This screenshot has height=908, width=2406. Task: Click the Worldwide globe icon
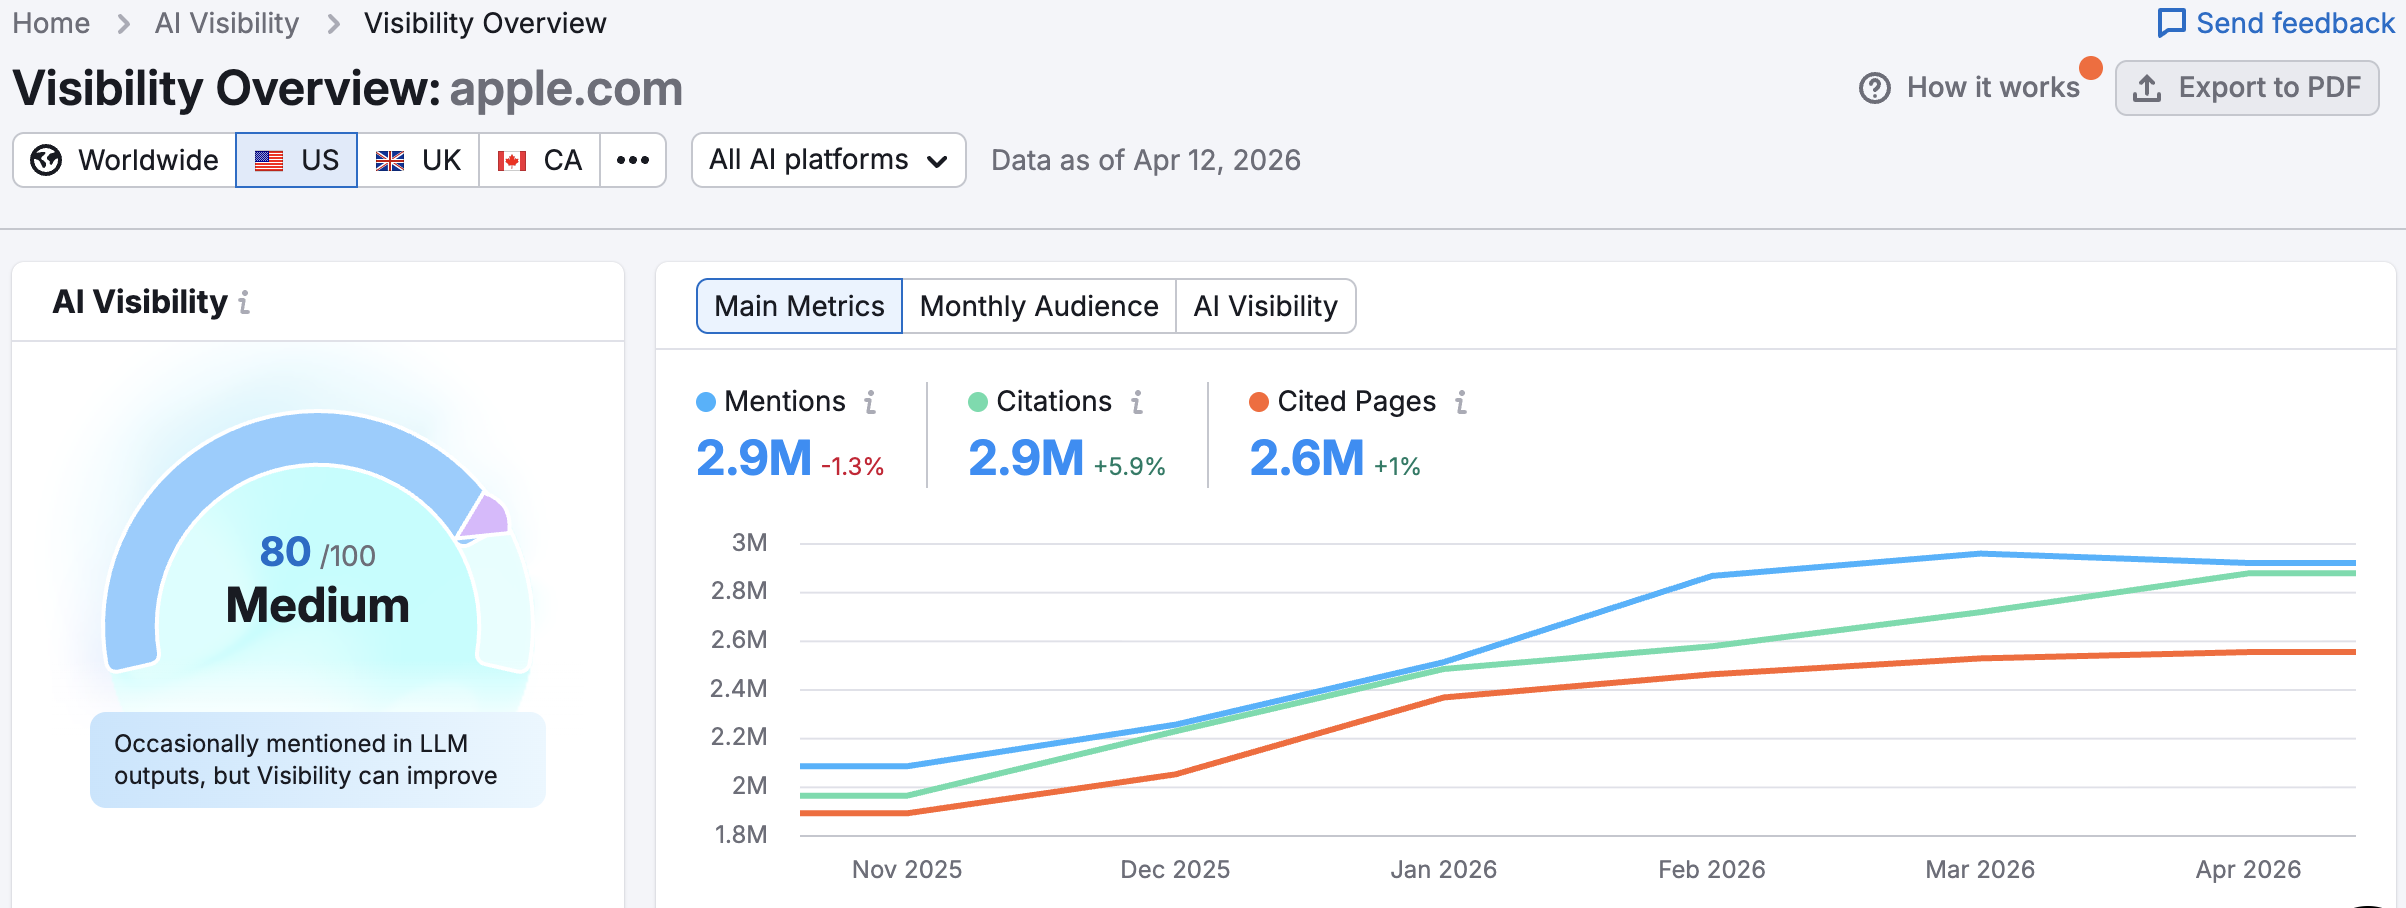click(46, 159)
